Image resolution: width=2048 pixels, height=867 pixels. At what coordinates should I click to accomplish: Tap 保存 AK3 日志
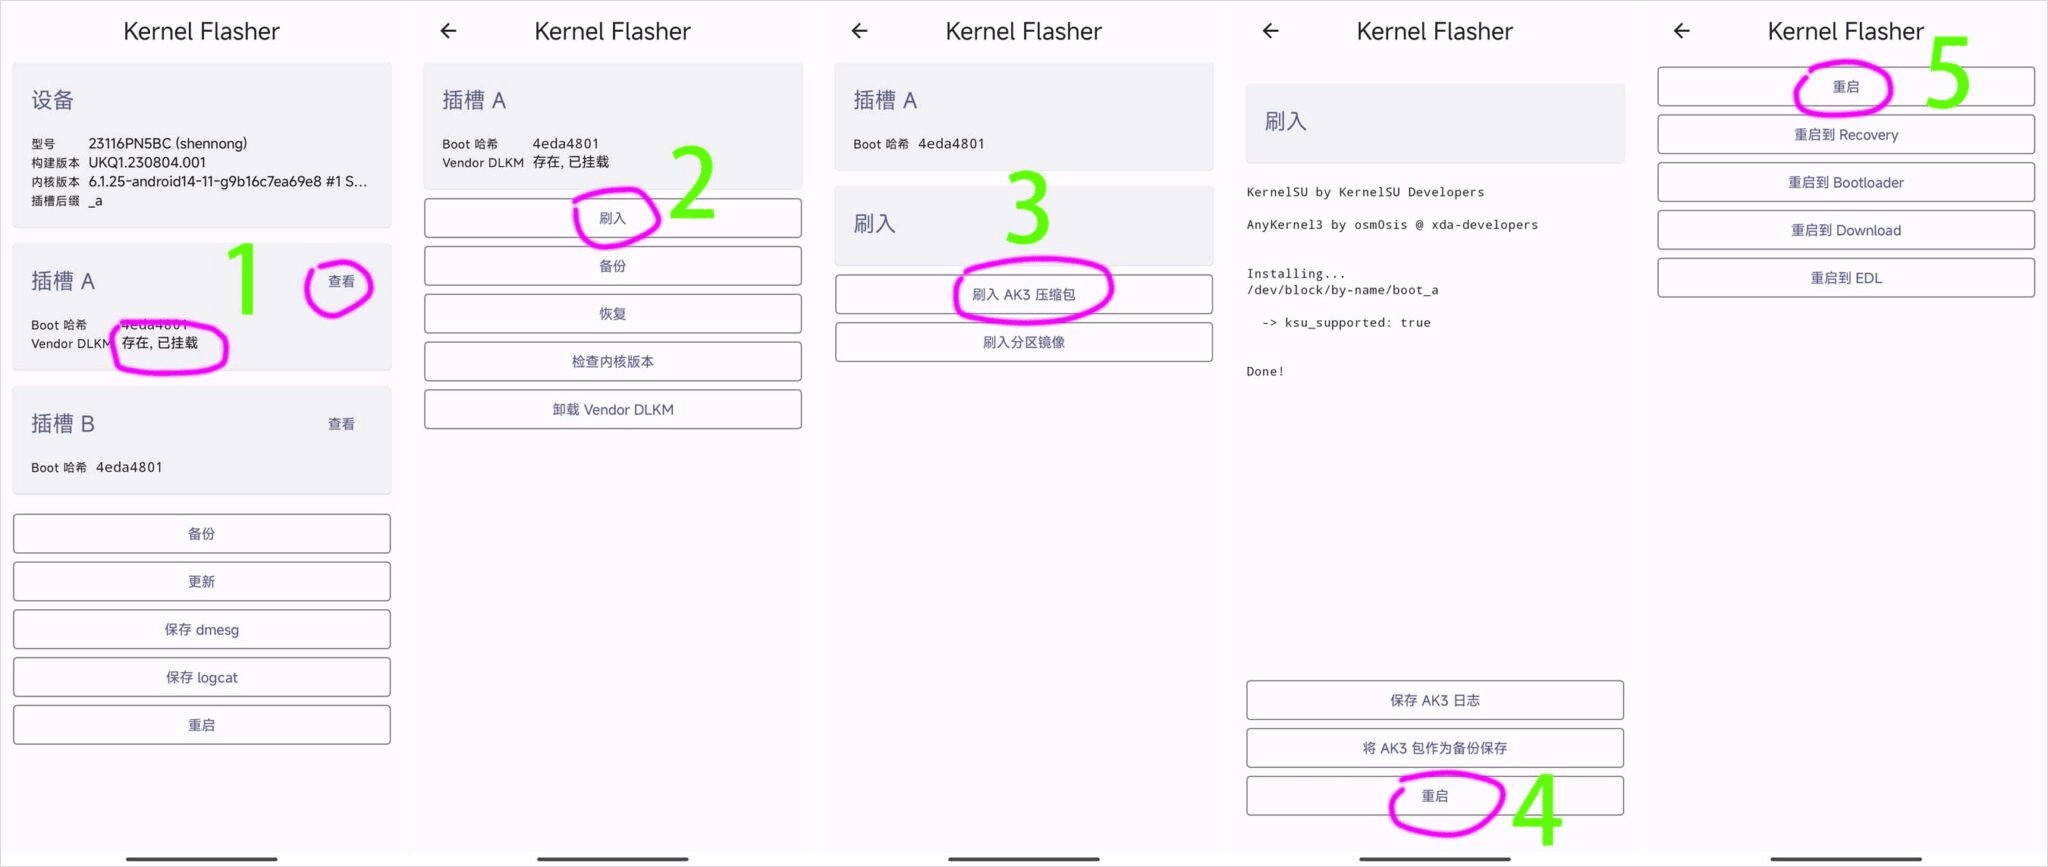pos(1434,700)
